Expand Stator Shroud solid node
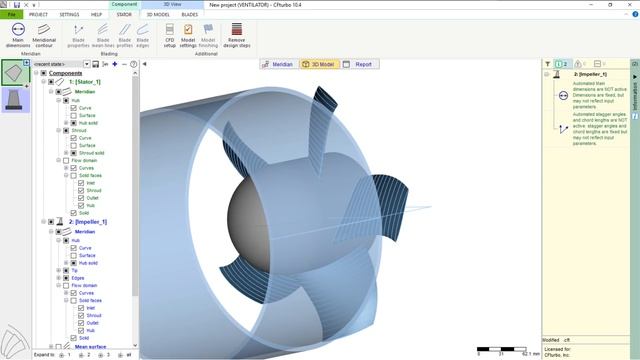This screenshot has width=640, height=360. 66,153
